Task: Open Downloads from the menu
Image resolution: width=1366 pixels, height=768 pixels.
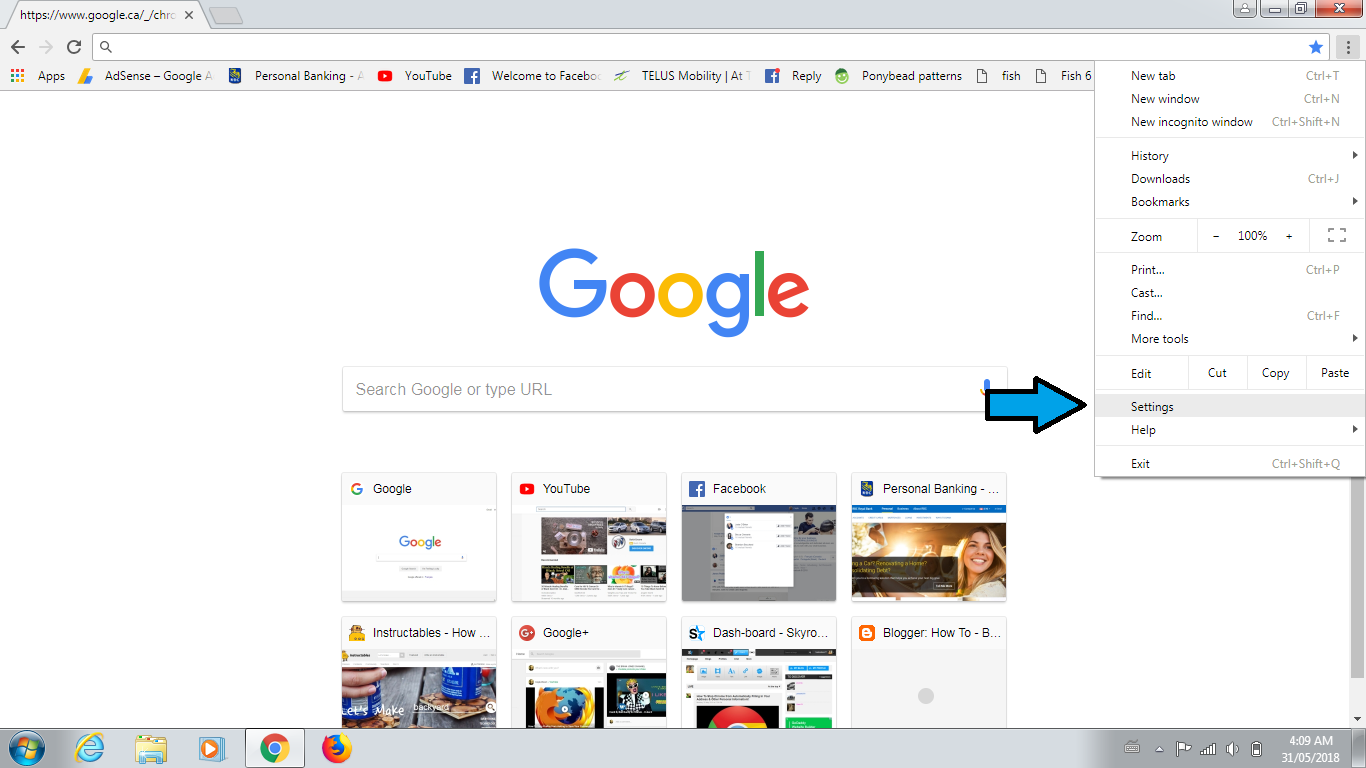Action: 1230,179
